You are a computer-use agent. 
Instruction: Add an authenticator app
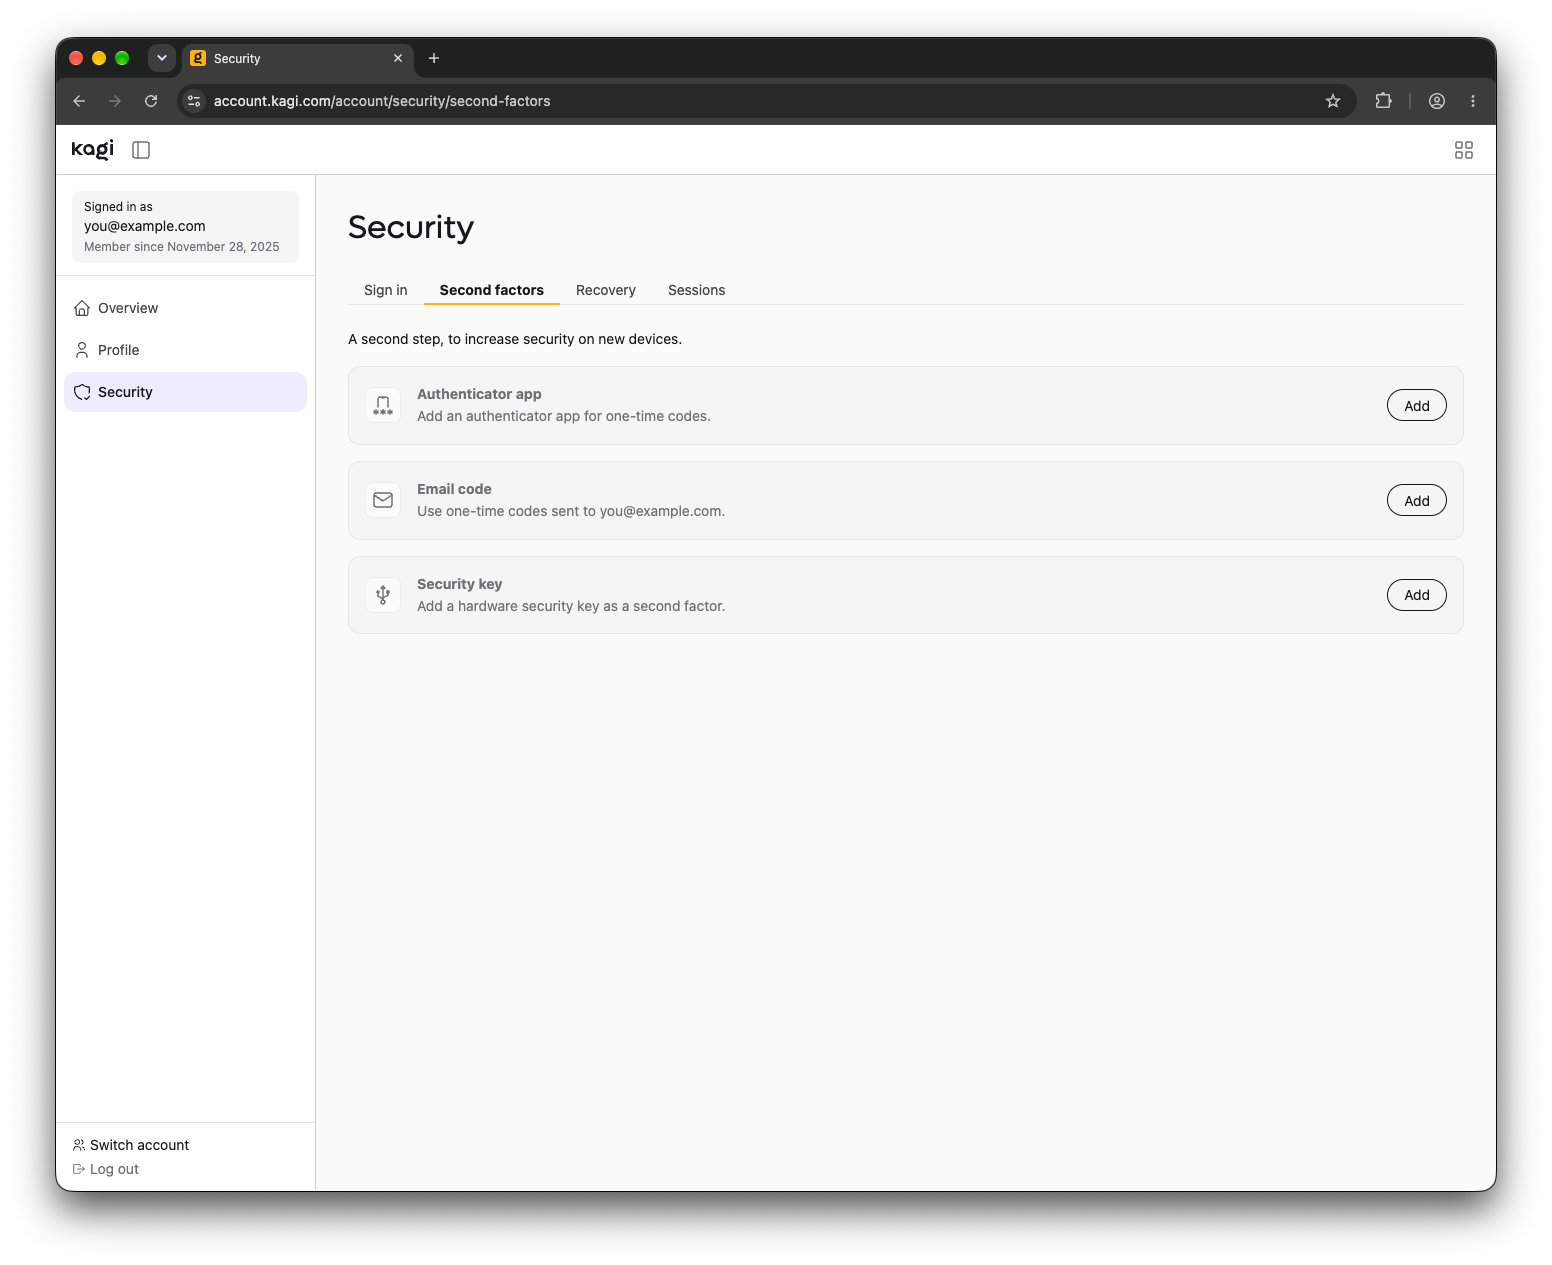coord(1416,405)
